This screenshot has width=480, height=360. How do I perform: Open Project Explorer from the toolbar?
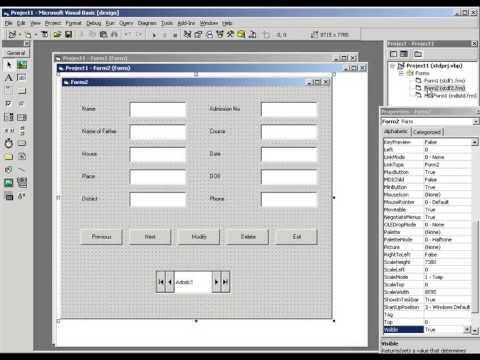[x=188, y=35]
